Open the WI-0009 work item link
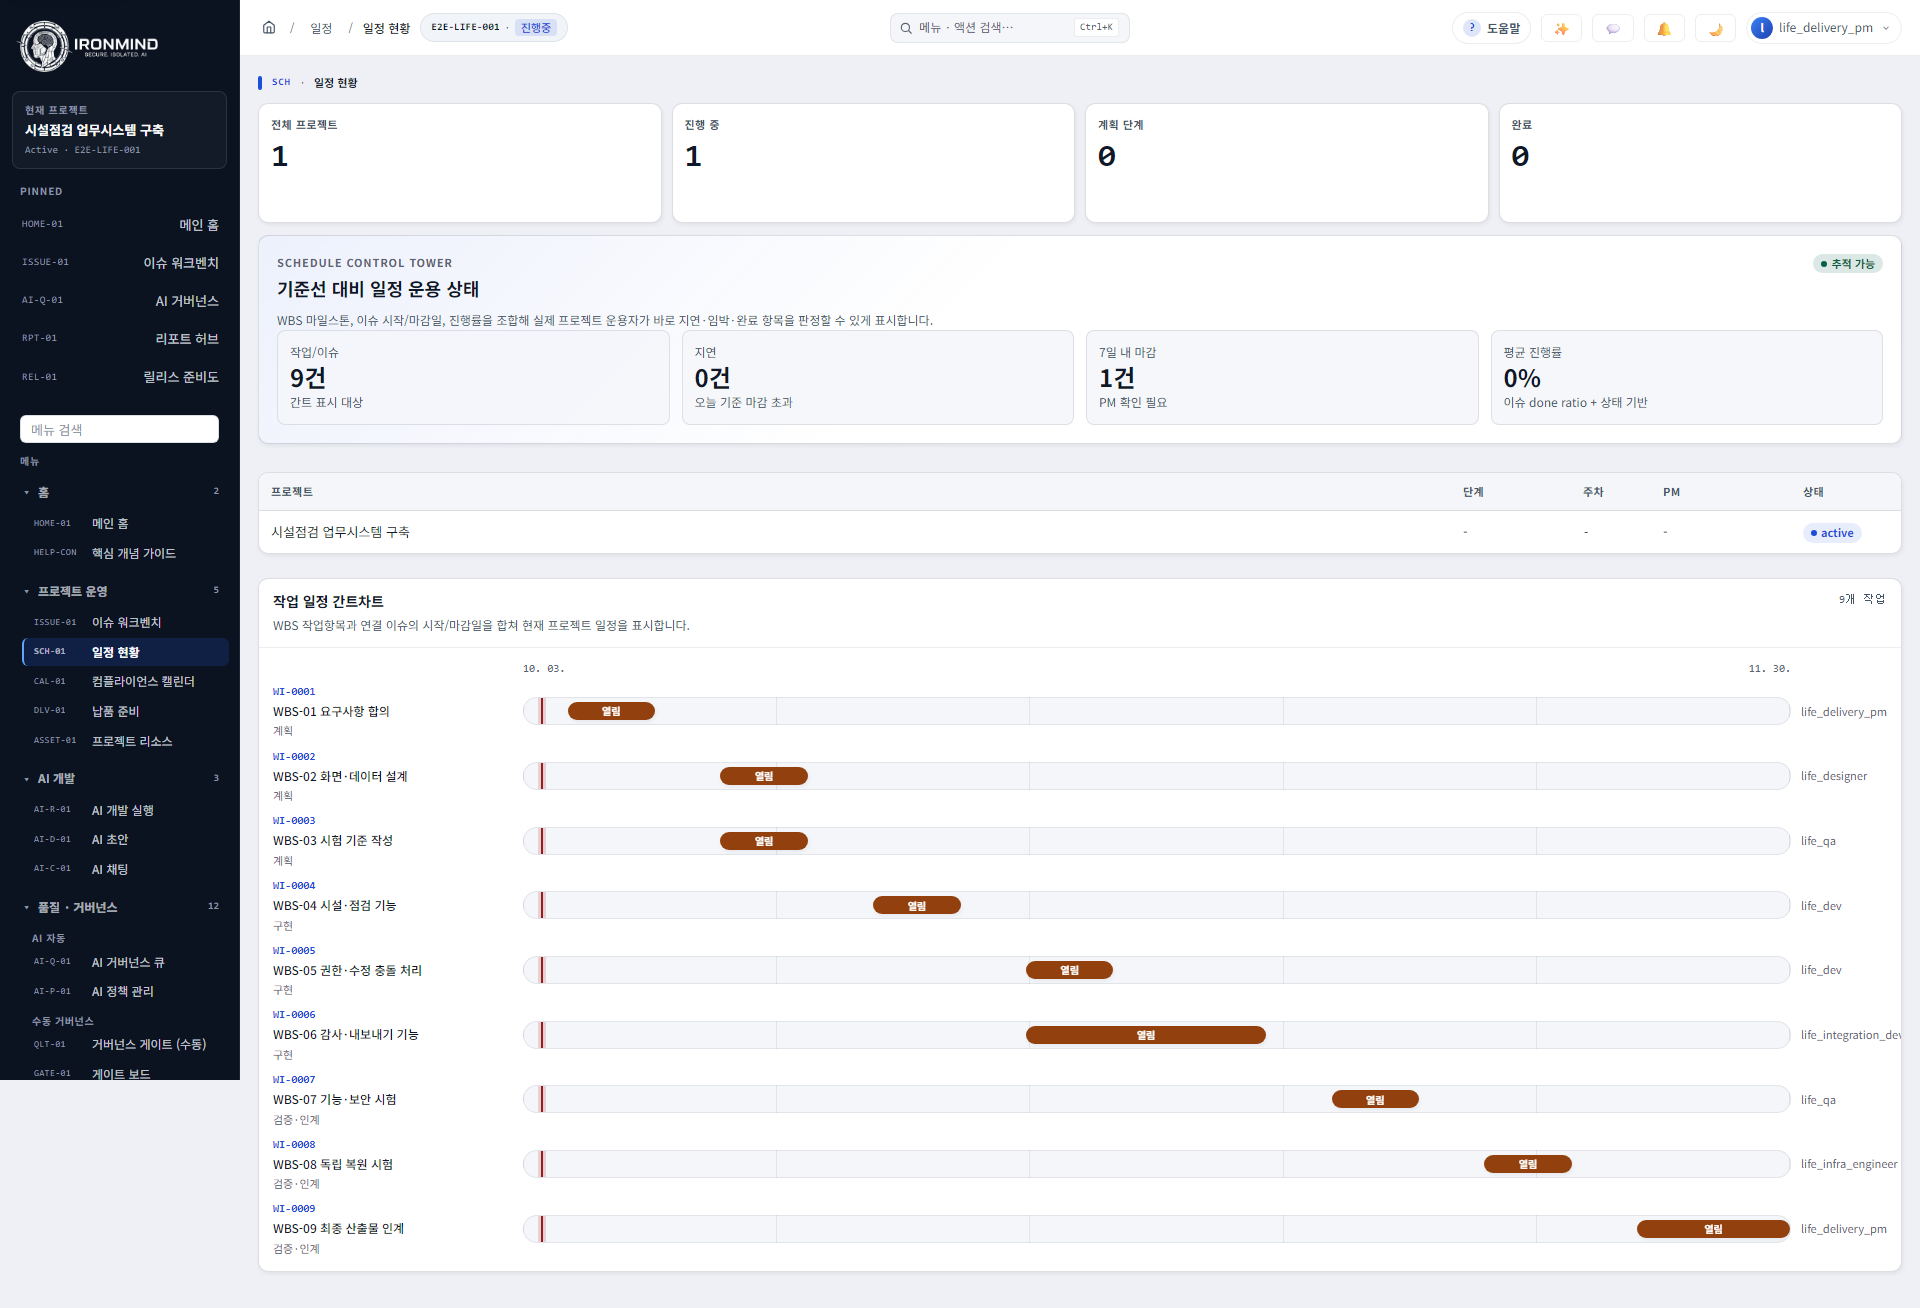The image size is (1920, 1308). [294, 1208]
